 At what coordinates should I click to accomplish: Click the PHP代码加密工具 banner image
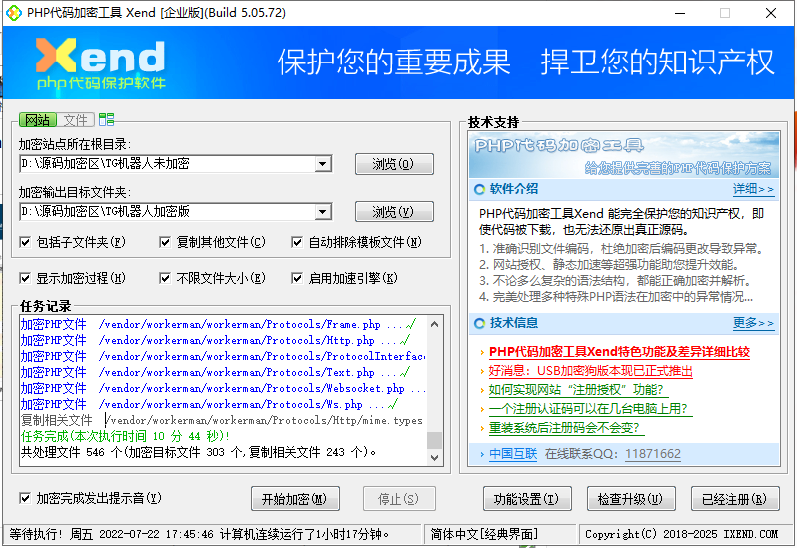[x=624, y=155]
